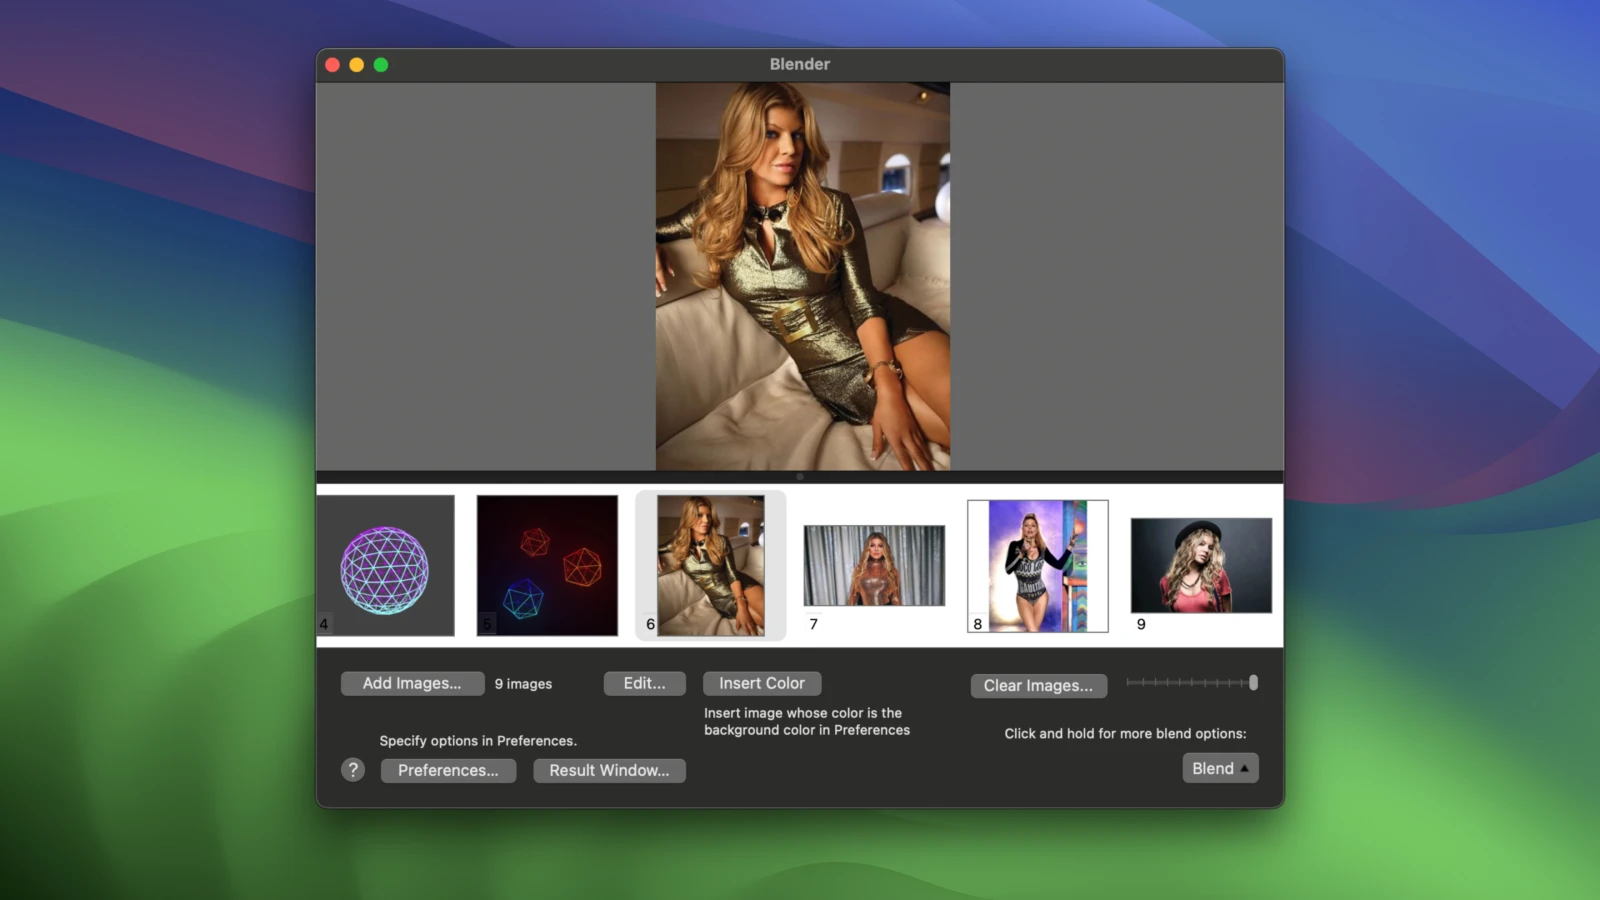Click the Clear Images... button

click(1038, 686)
